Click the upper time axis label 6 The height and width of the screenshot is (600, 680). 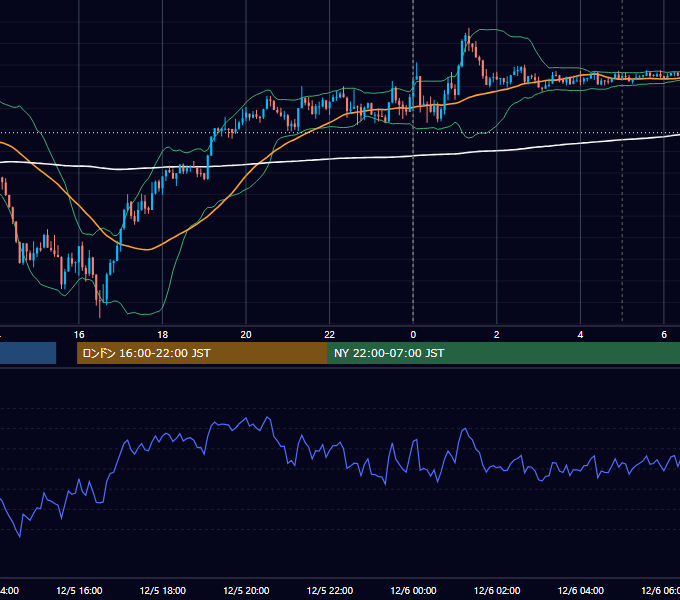pos(664,335)
